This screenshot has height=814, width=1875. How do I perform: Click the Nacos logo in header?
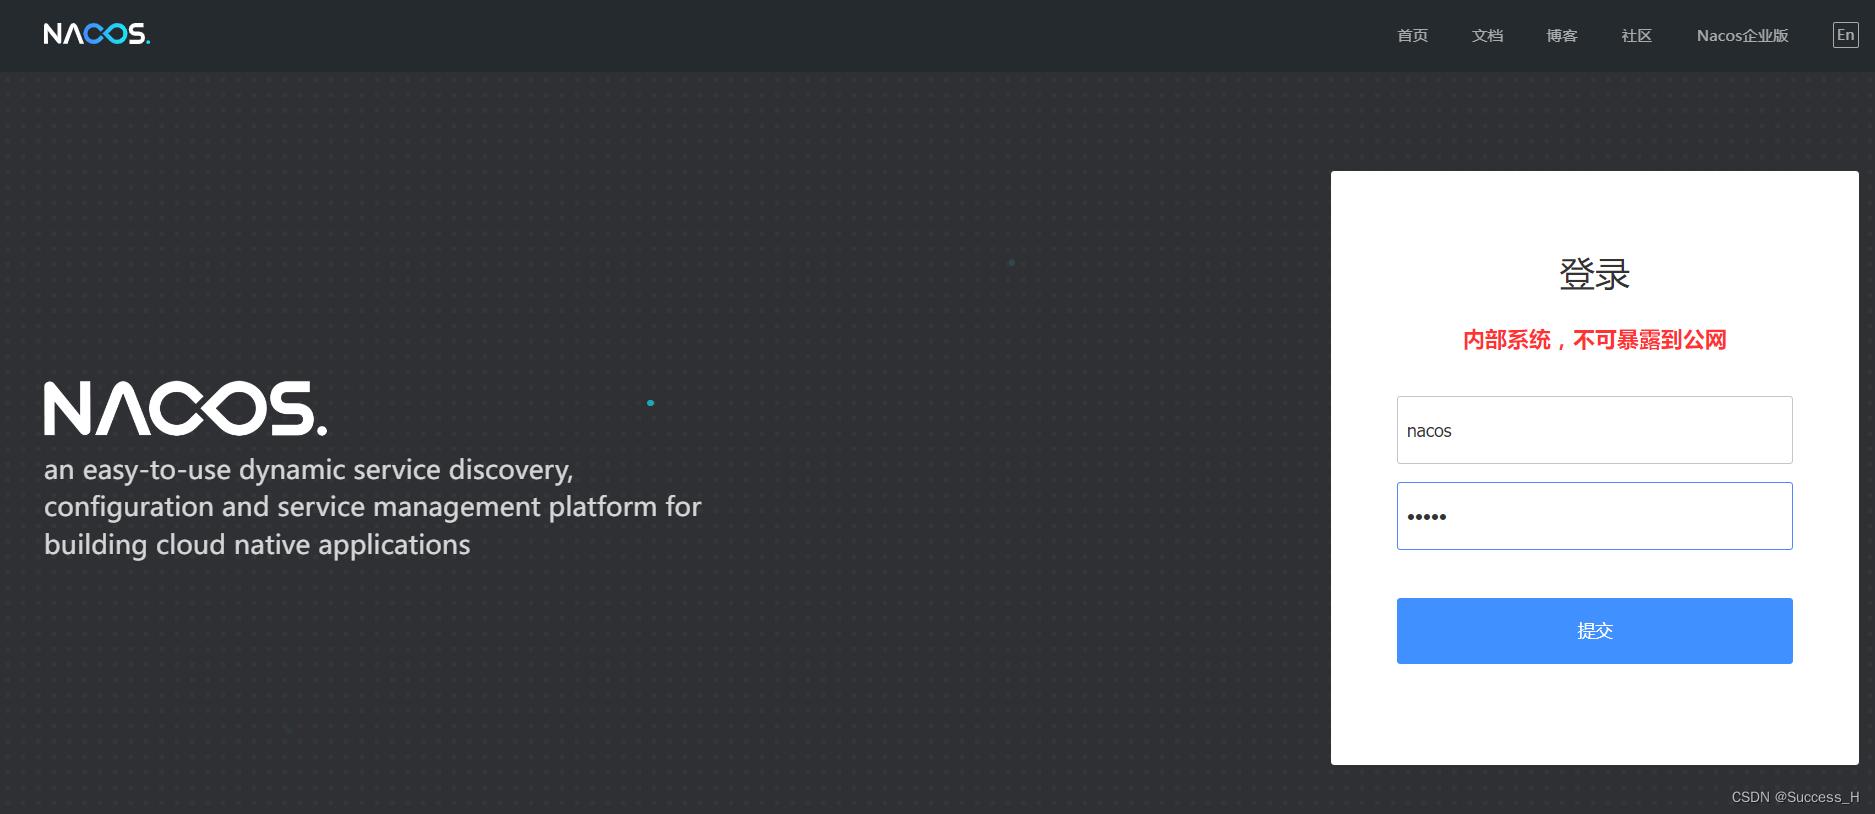pos(97,34)
